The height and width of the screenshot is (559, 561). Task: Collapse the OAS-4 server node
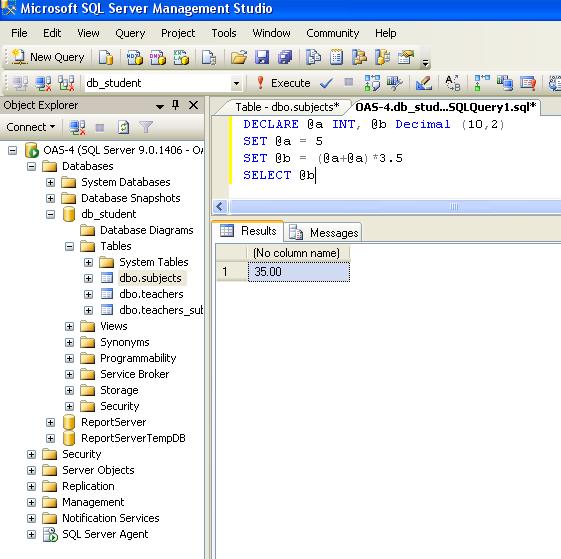13,150
